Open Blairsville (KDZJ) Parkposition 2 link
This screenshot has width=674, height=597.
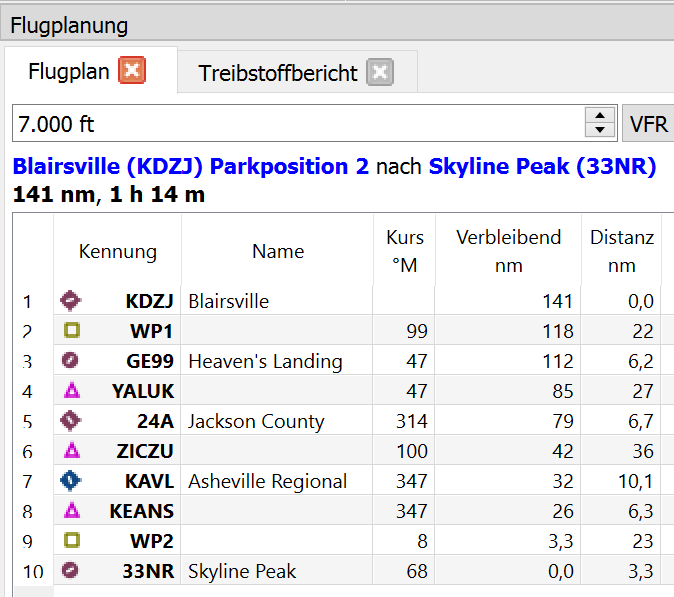[190, 166]
